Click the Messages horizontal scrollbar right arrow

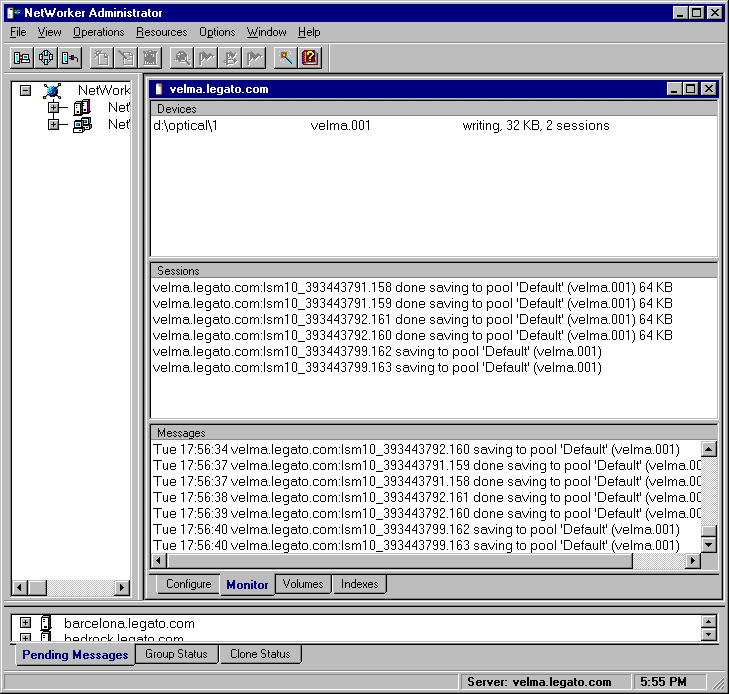coord(692,562)
